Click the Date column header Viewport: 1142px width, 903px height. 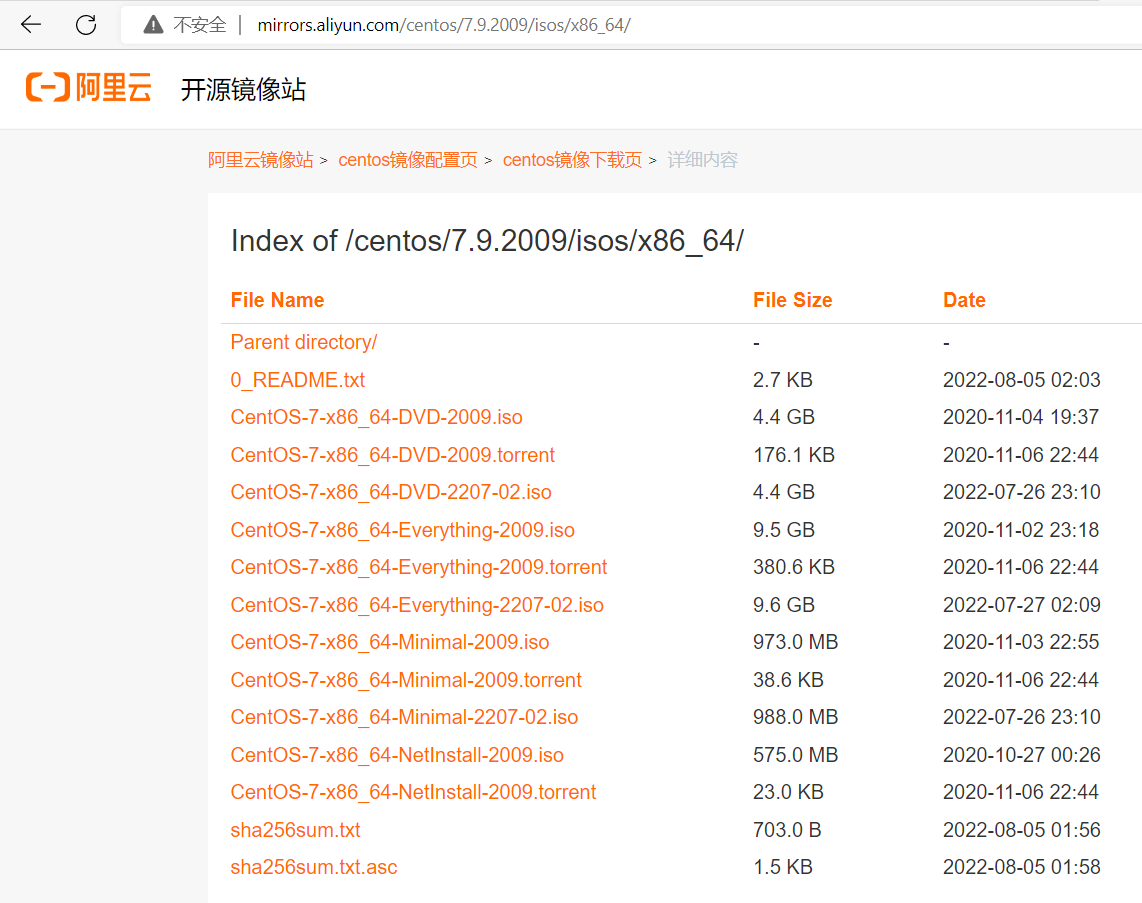[964, 300]
